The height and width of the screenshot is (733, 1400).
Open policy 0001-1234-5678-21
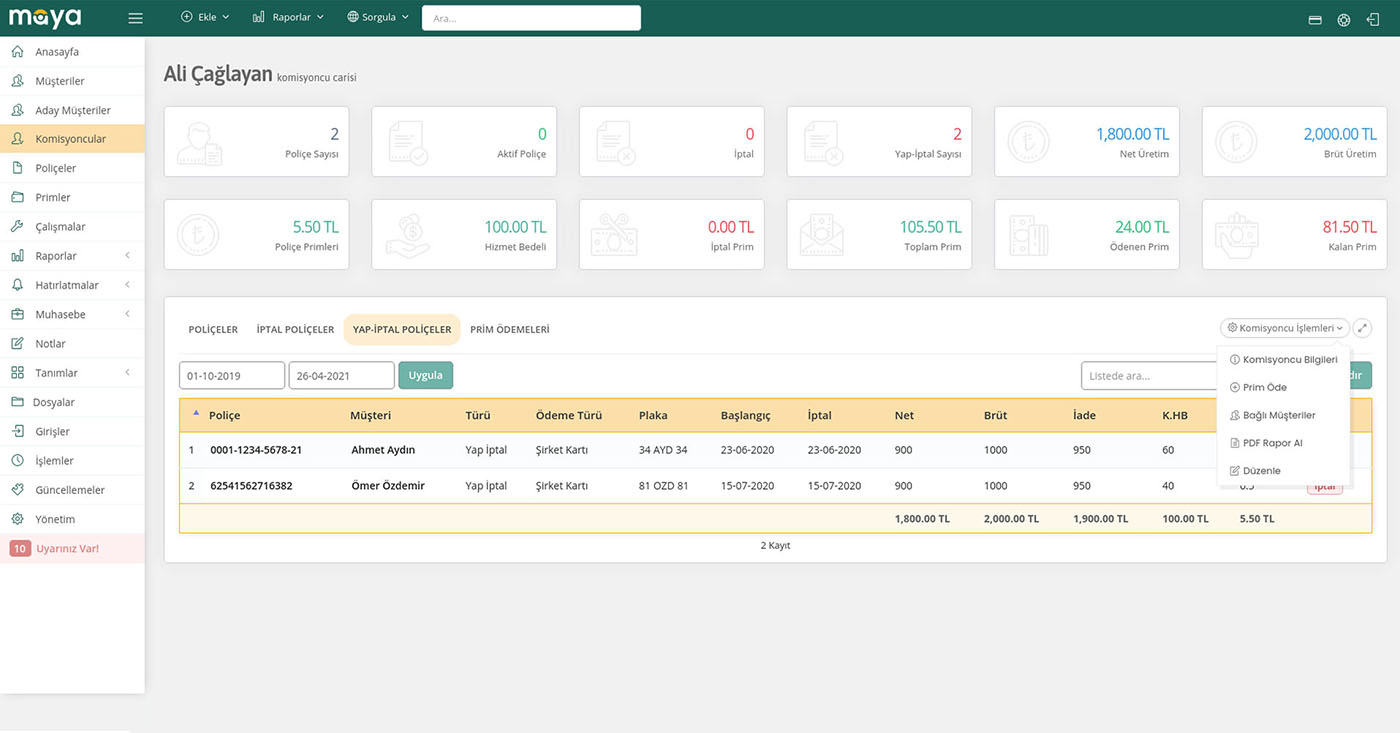256,450
